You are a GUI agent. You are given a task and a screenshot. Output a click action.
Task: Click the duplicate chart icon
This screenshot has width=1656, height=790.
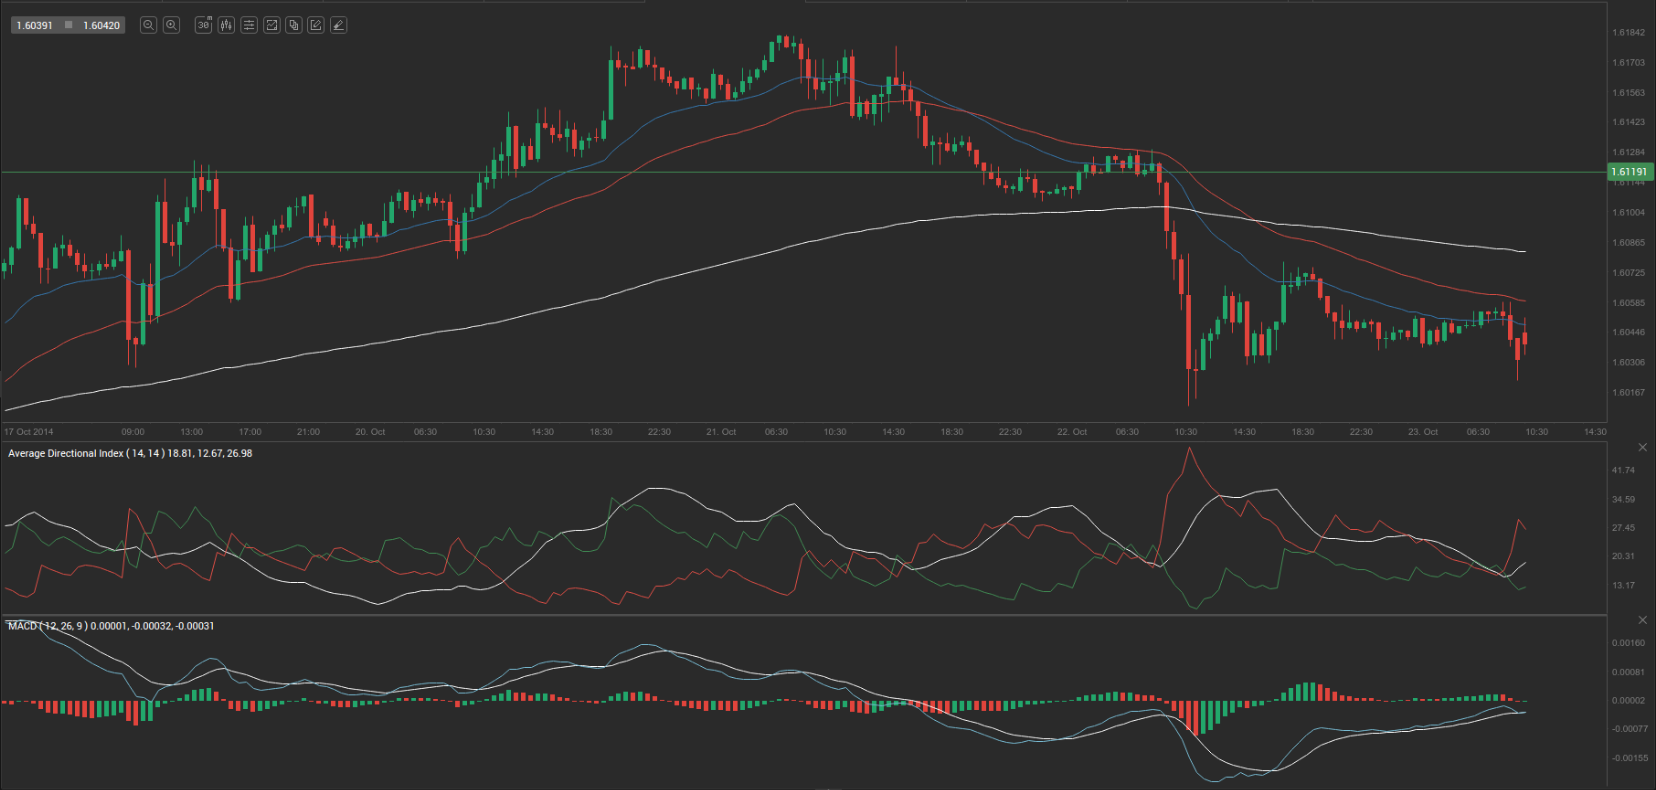click(x=294, y=25)
